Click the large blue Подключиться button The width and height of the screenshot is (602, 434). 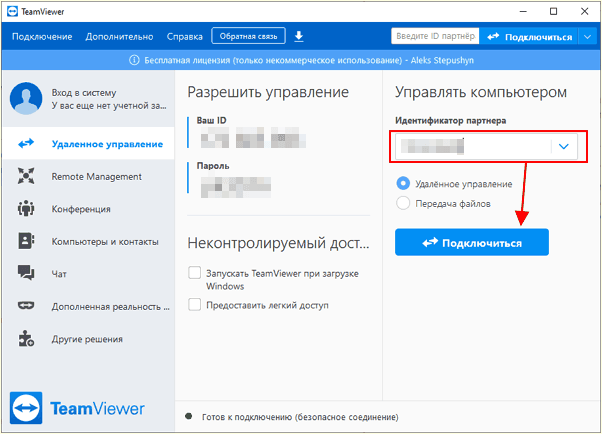click(472, 242)
